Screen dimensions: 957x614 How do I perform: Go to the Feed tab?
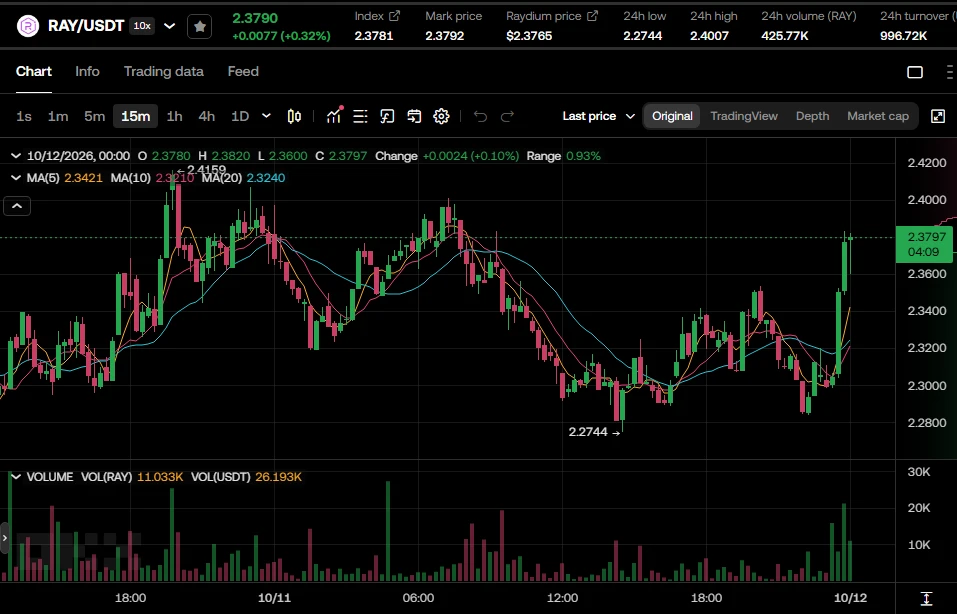click(243, 71)
